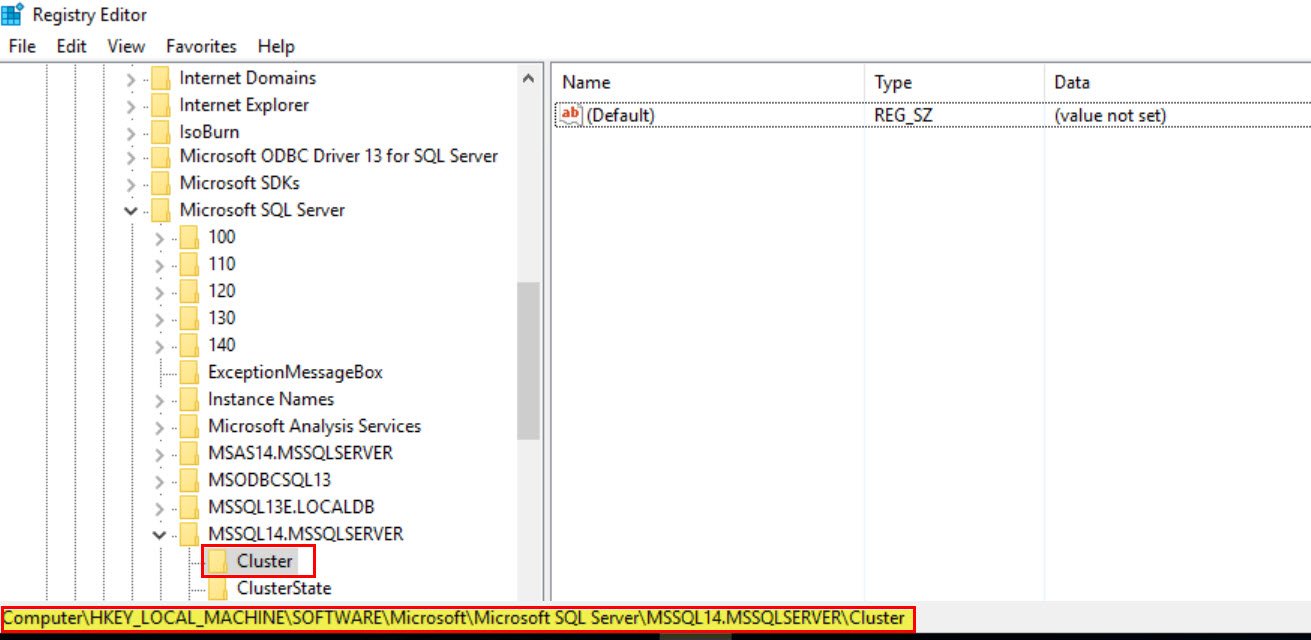Expand the Internet Explorer key

click(131, 105)
